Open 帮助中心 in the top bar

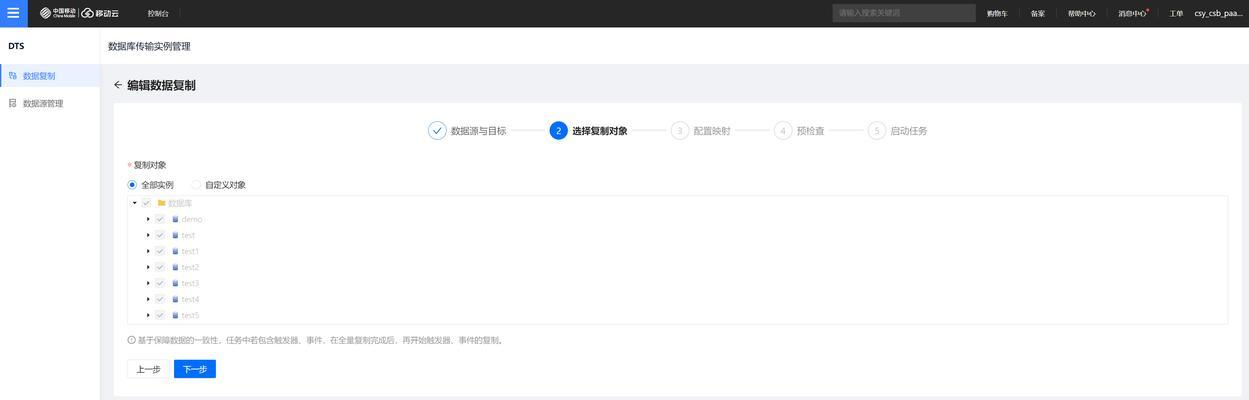[x=1081, y=14]
